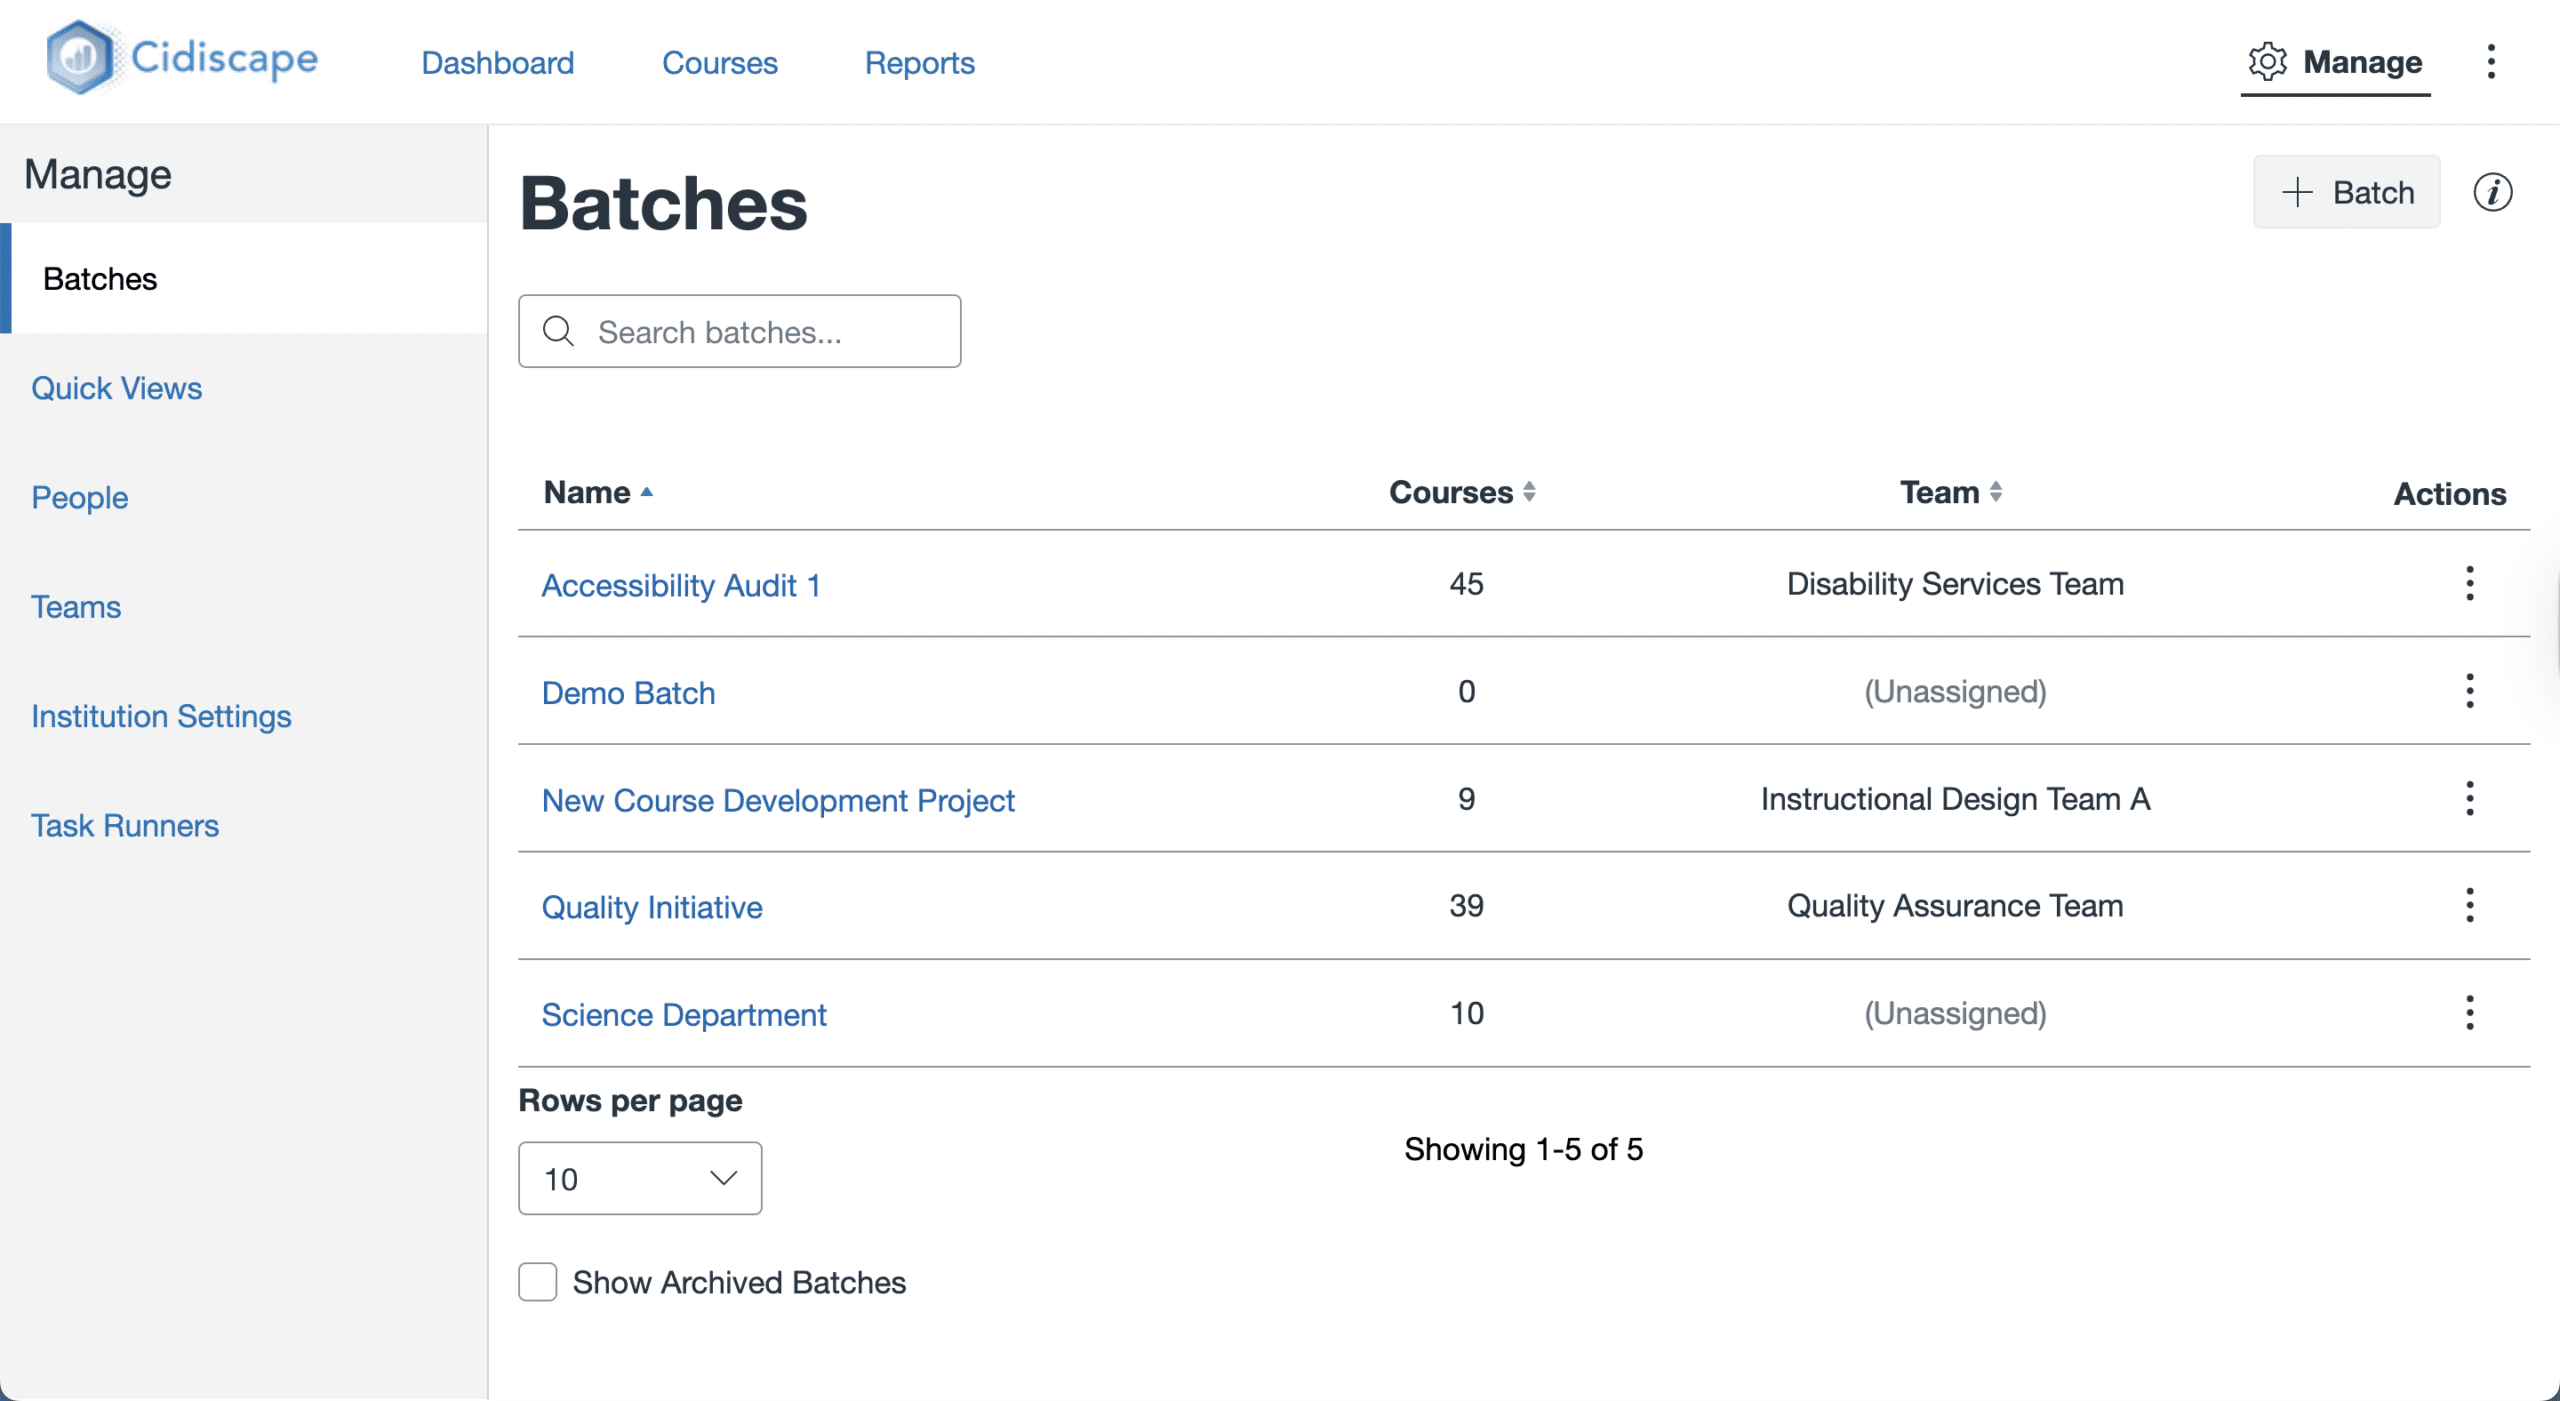The height and width of the screenshot is (1401, 2560).
Task: Click the search magnifier icon
Action: pyautogui.click(x=558, y=331)
